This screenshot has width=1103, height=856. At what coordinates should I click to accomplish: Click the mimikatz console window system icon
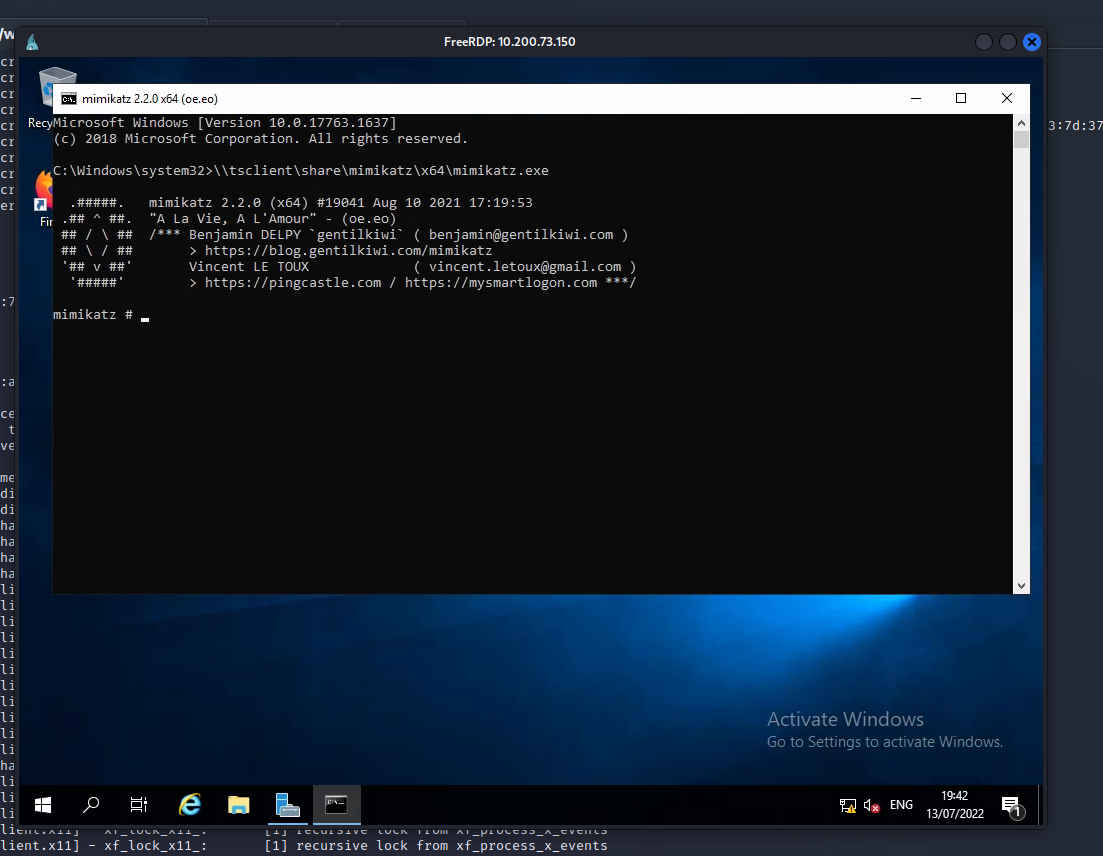[69, 99]
